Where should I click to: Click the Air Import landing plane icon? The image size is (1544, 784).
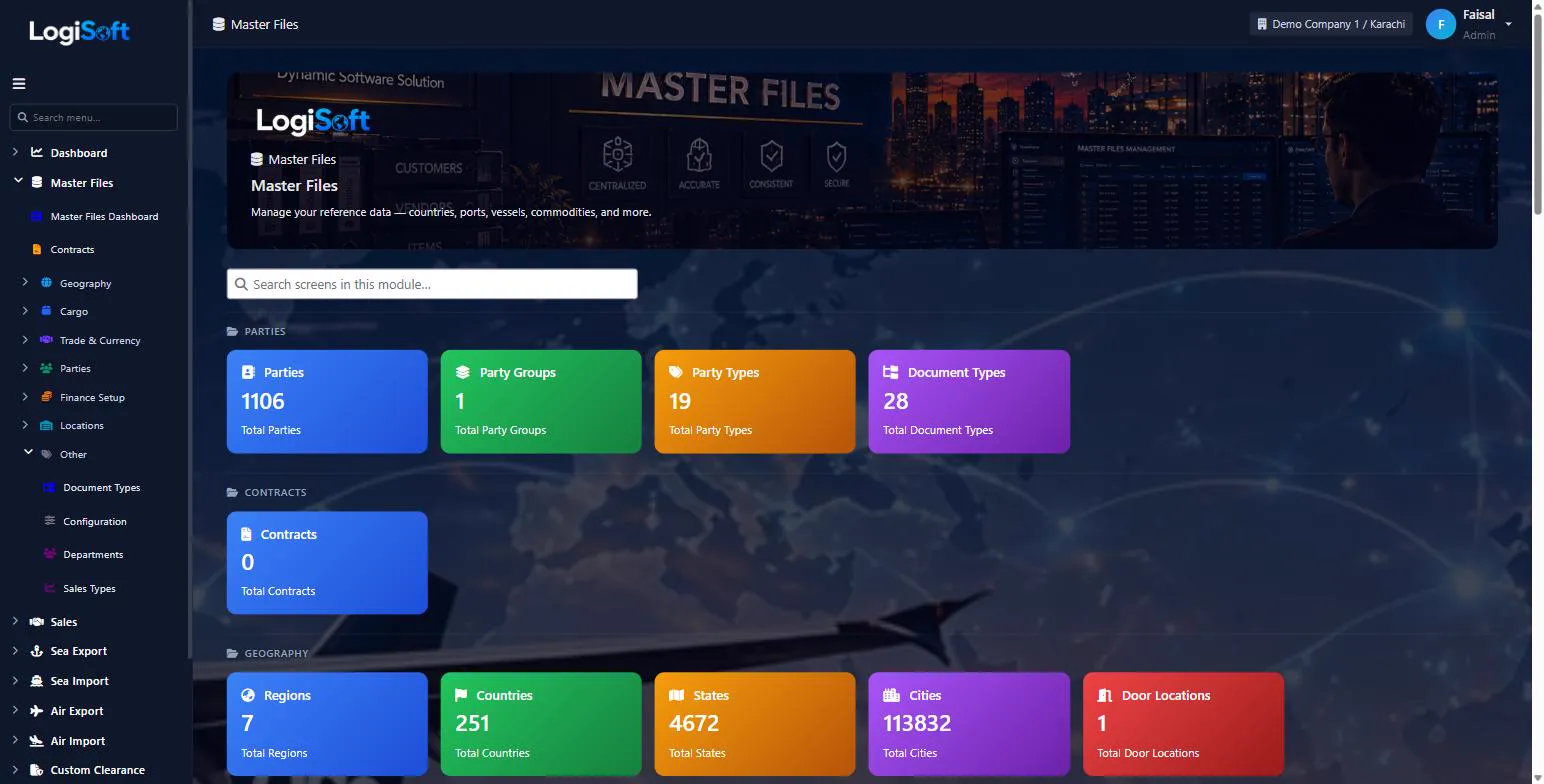[37, 741]
